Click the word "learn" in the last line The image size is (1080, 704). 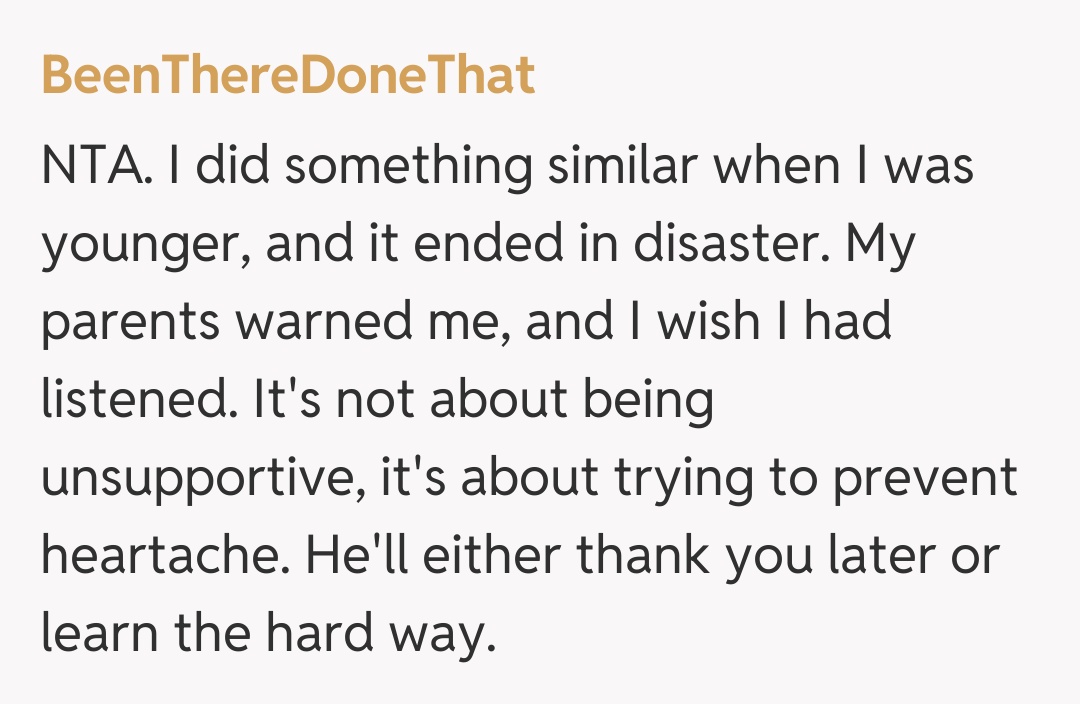point(100,634)
